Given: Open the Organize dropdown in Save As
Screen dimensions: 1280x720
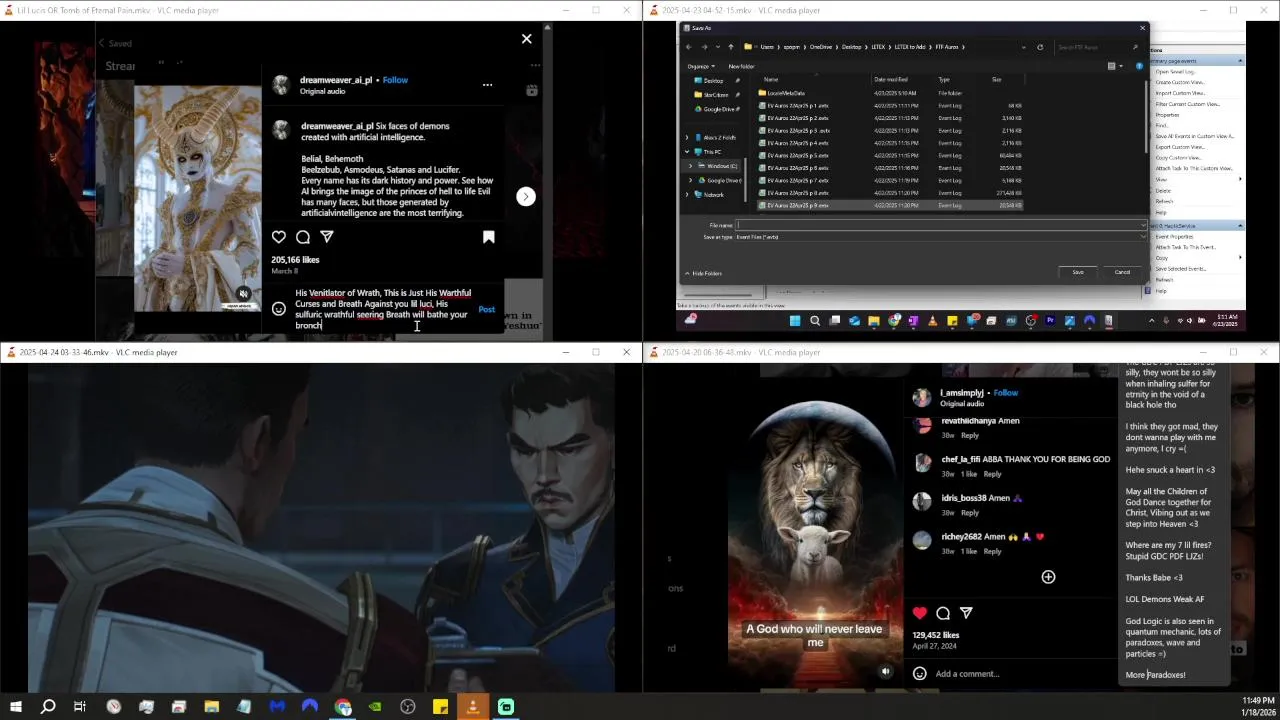Looking at the screenshot, I should (700, 66).
